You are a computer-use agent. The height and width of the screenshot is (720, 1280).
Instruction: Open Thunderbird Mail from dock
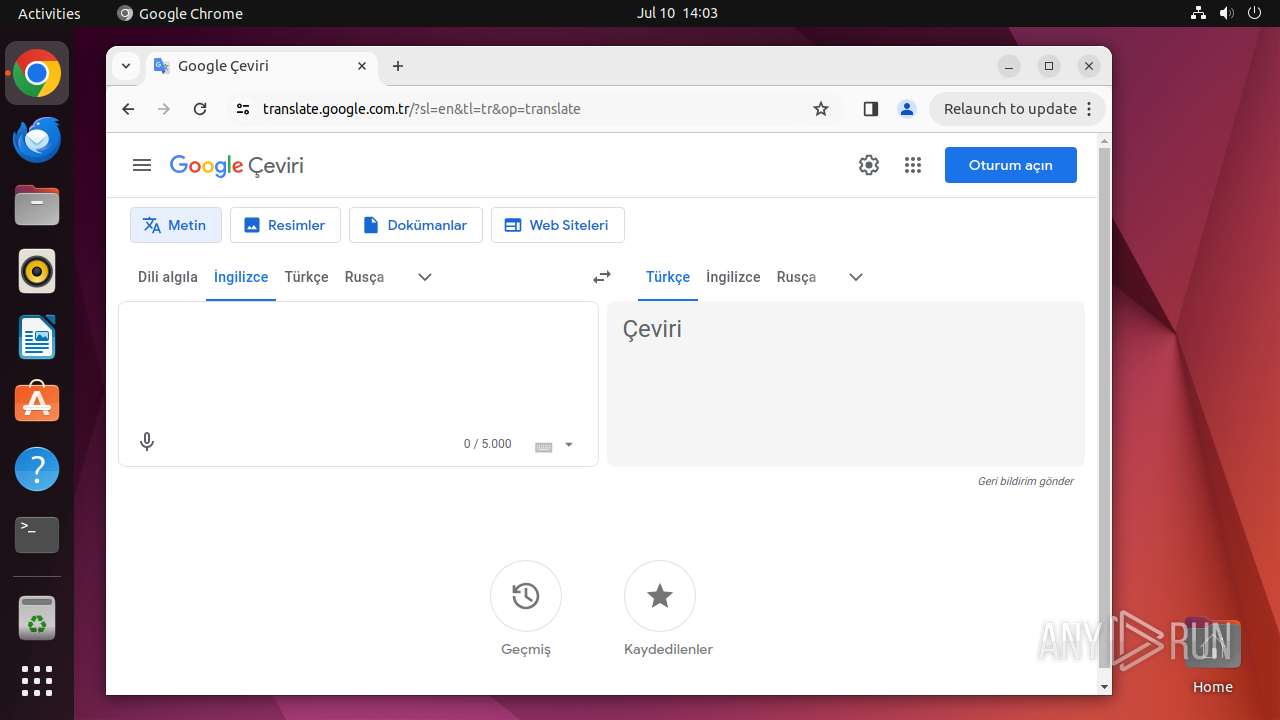click(37, 139)
